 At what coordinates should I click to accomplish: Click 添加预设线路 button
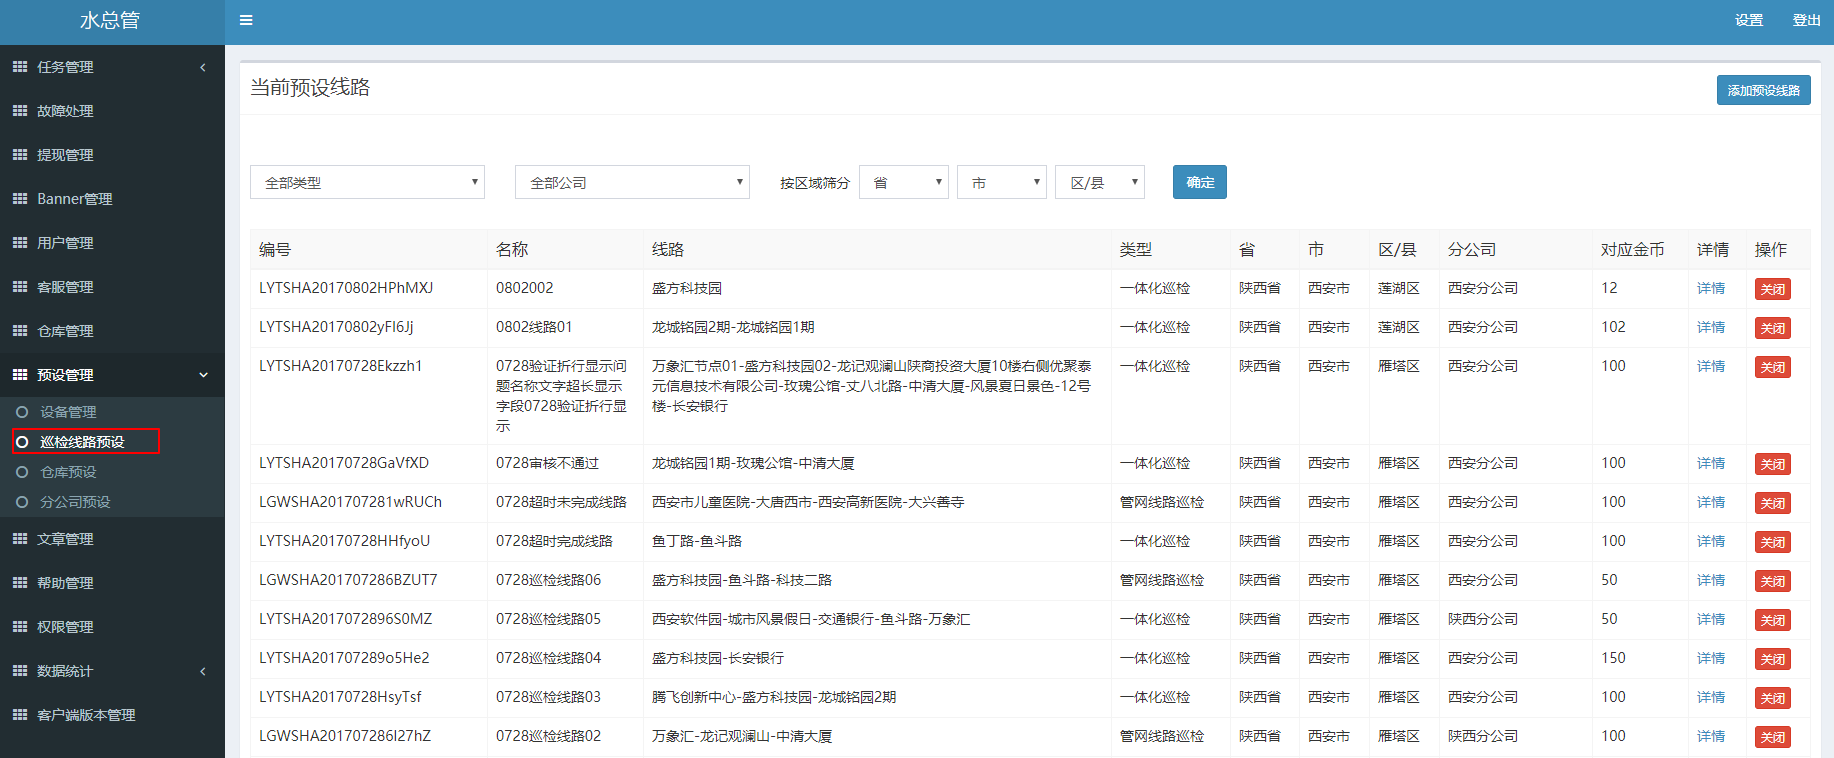tap(1763, 90)
